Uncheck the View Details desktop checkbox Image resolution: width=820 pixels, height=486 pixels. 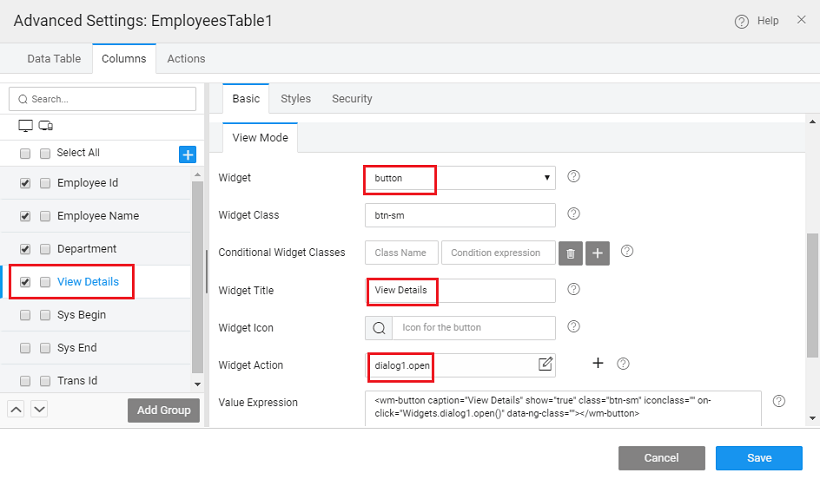pos(25,282)
